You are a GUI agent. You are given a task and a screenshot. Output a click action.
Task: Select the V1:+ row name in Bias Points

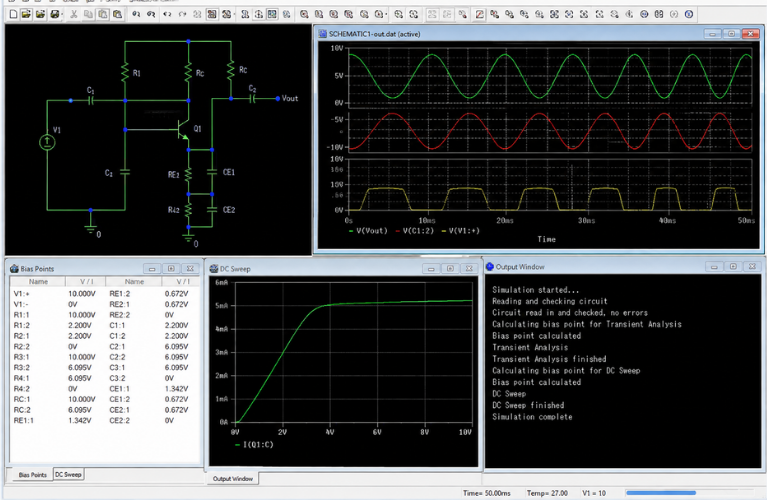click(x=21, y=294)
